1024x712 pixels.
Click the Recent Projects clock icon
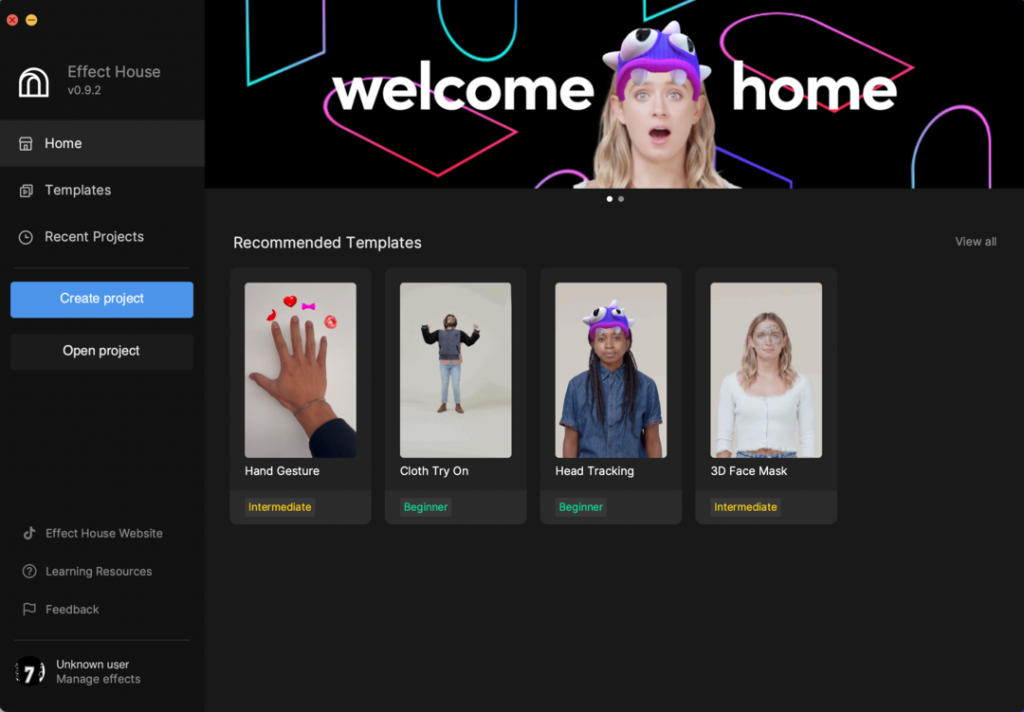click(25, 237)
